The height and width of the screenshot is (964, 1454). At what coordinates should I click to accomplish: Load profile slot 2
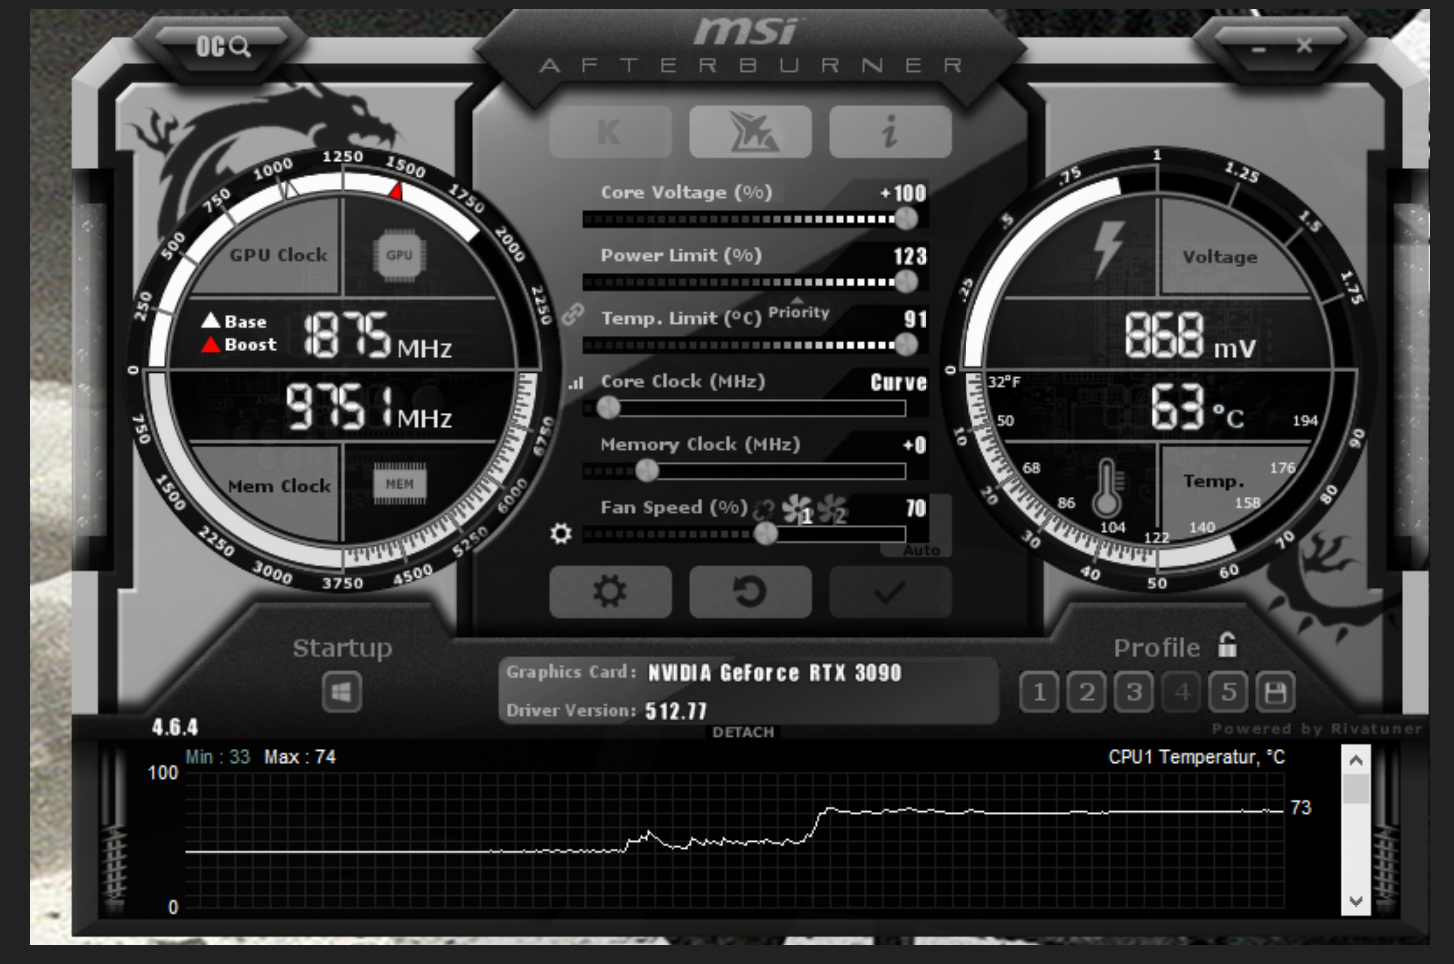click(x=1087, y=691)
